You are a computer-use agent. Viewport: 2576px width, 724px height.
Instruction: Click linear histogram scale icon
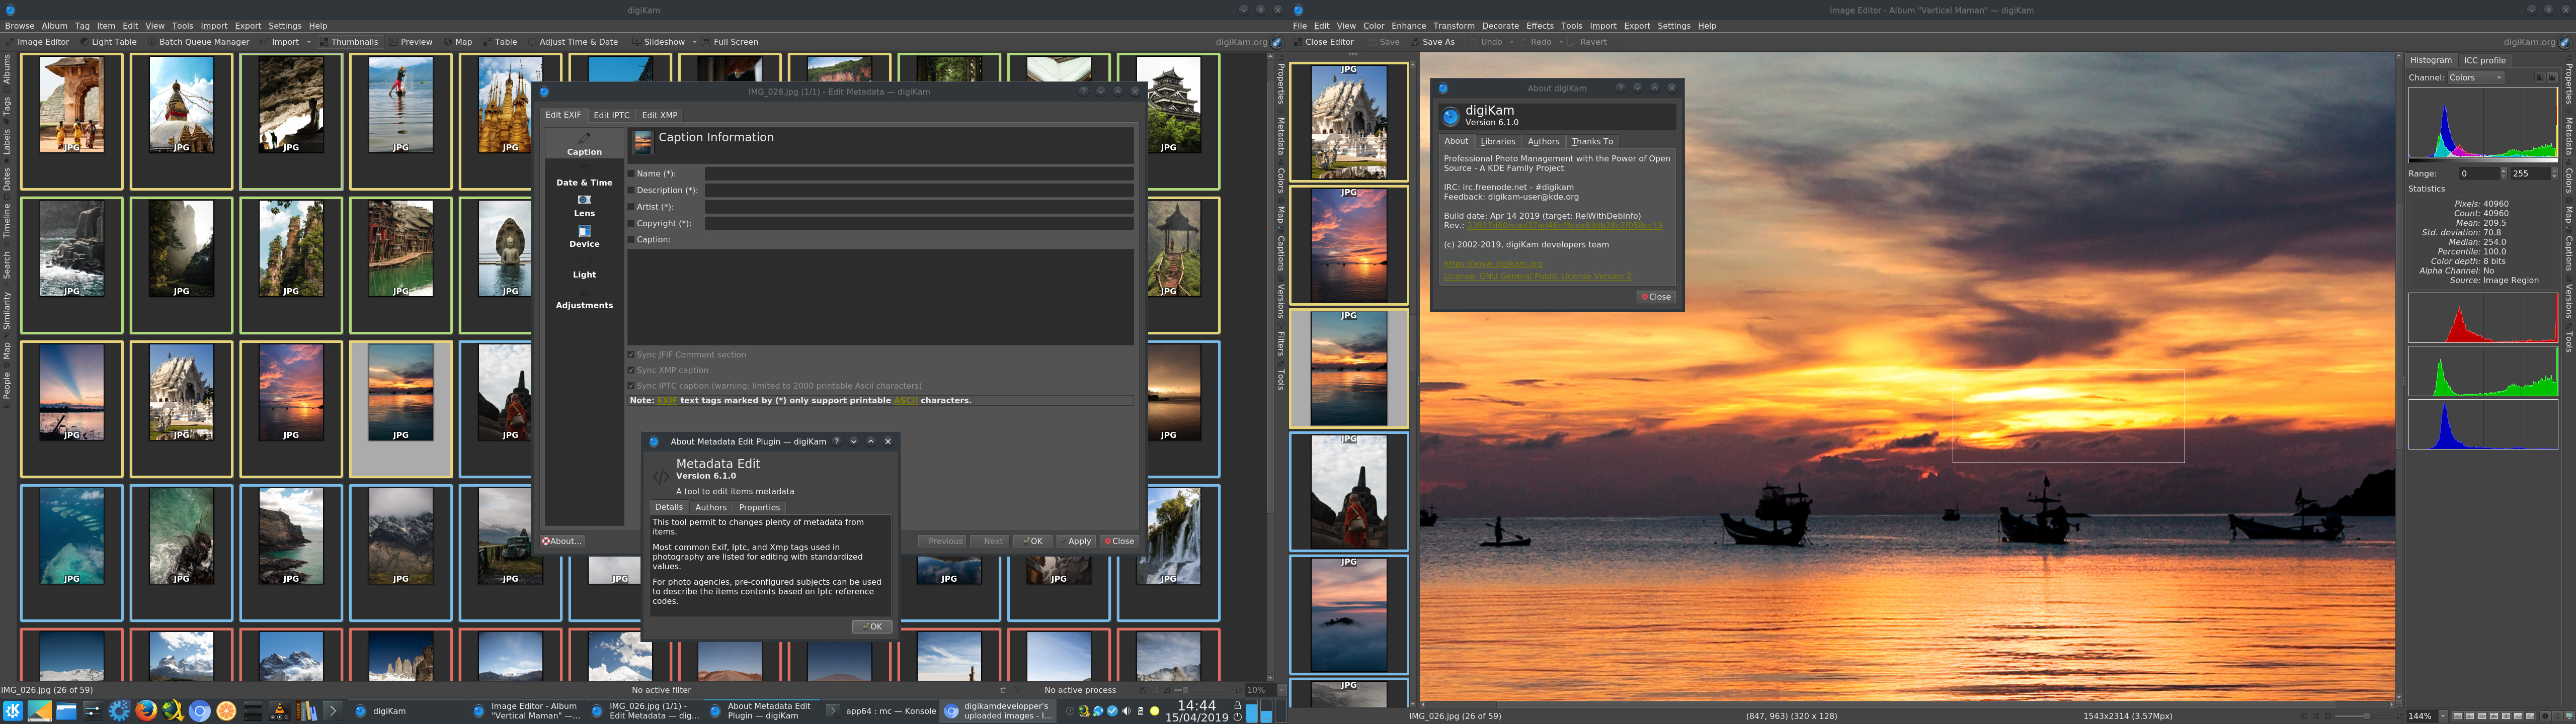point(2540,78)
